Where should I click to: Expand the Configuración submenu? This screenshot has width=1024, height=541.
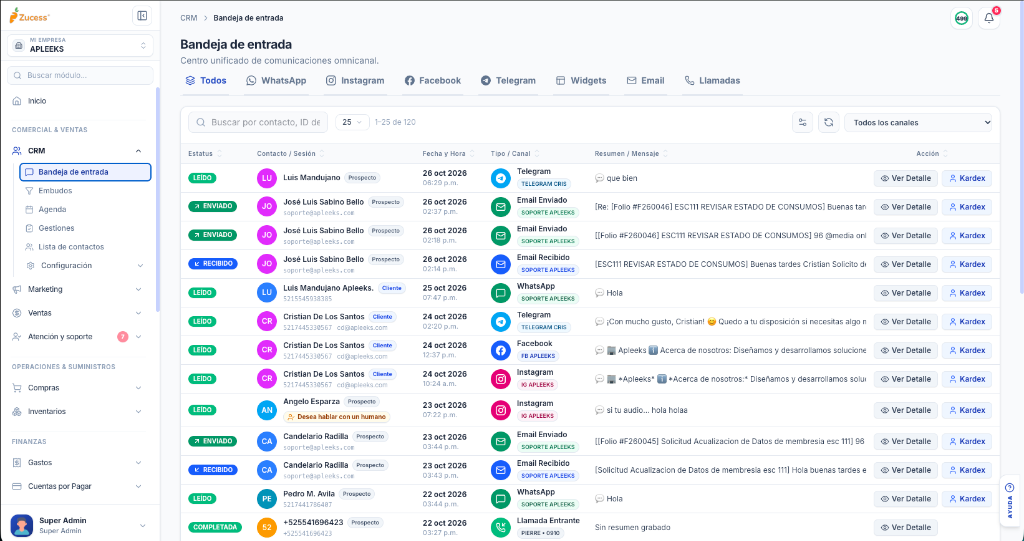click(x=140, y=266)
